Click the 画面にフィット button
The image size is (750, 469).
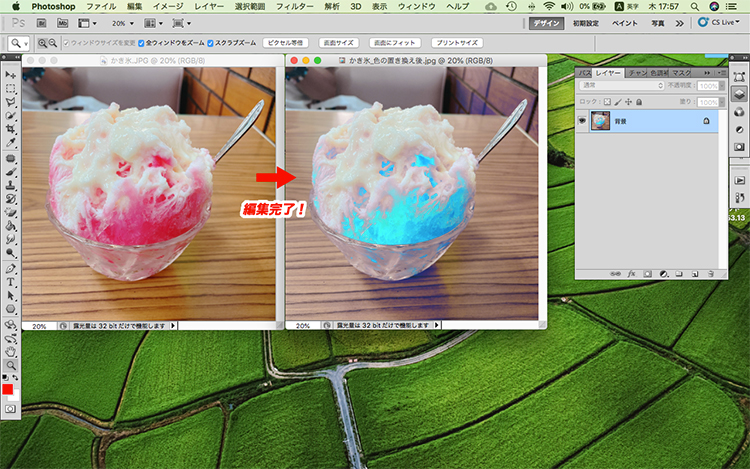(x=394, y=44)
